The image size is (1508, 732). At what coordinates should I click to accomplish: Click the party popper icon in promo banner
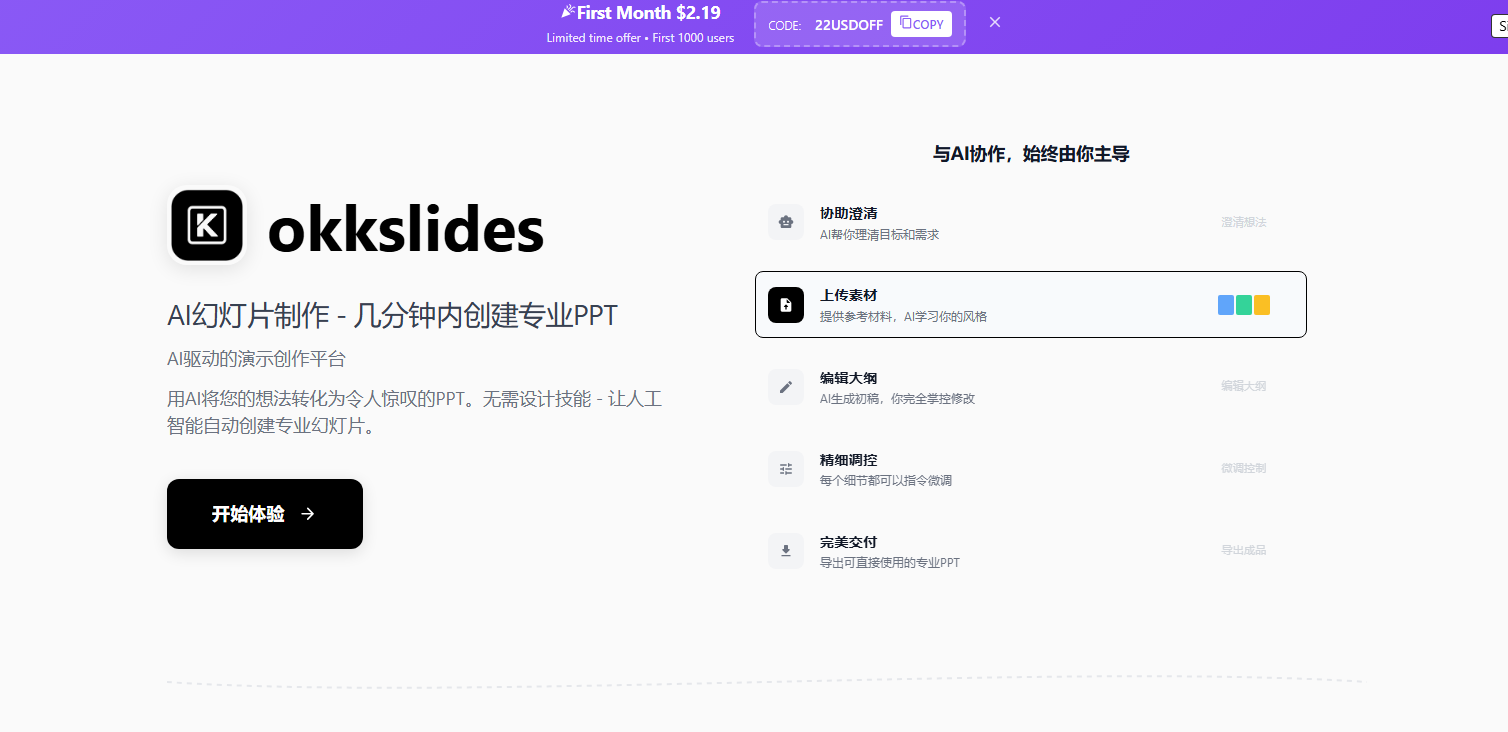[x=568, y=13]
